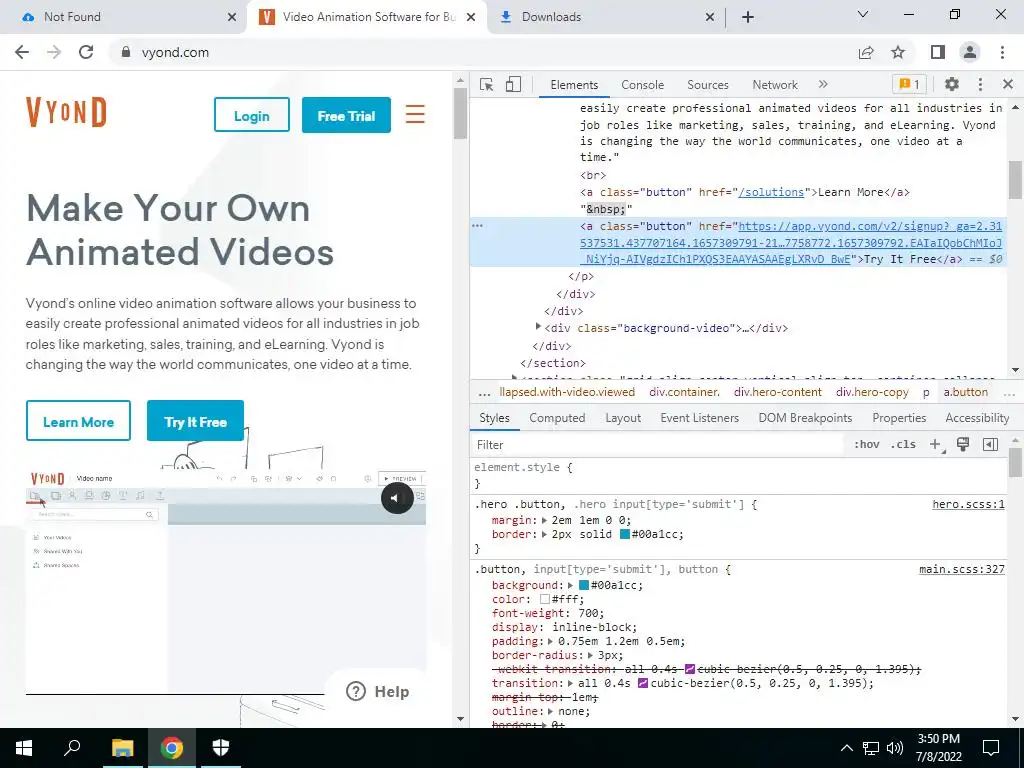Open the Vyond hamburger menu
This screenshot has height=768, width=1024.
[415, 114]
